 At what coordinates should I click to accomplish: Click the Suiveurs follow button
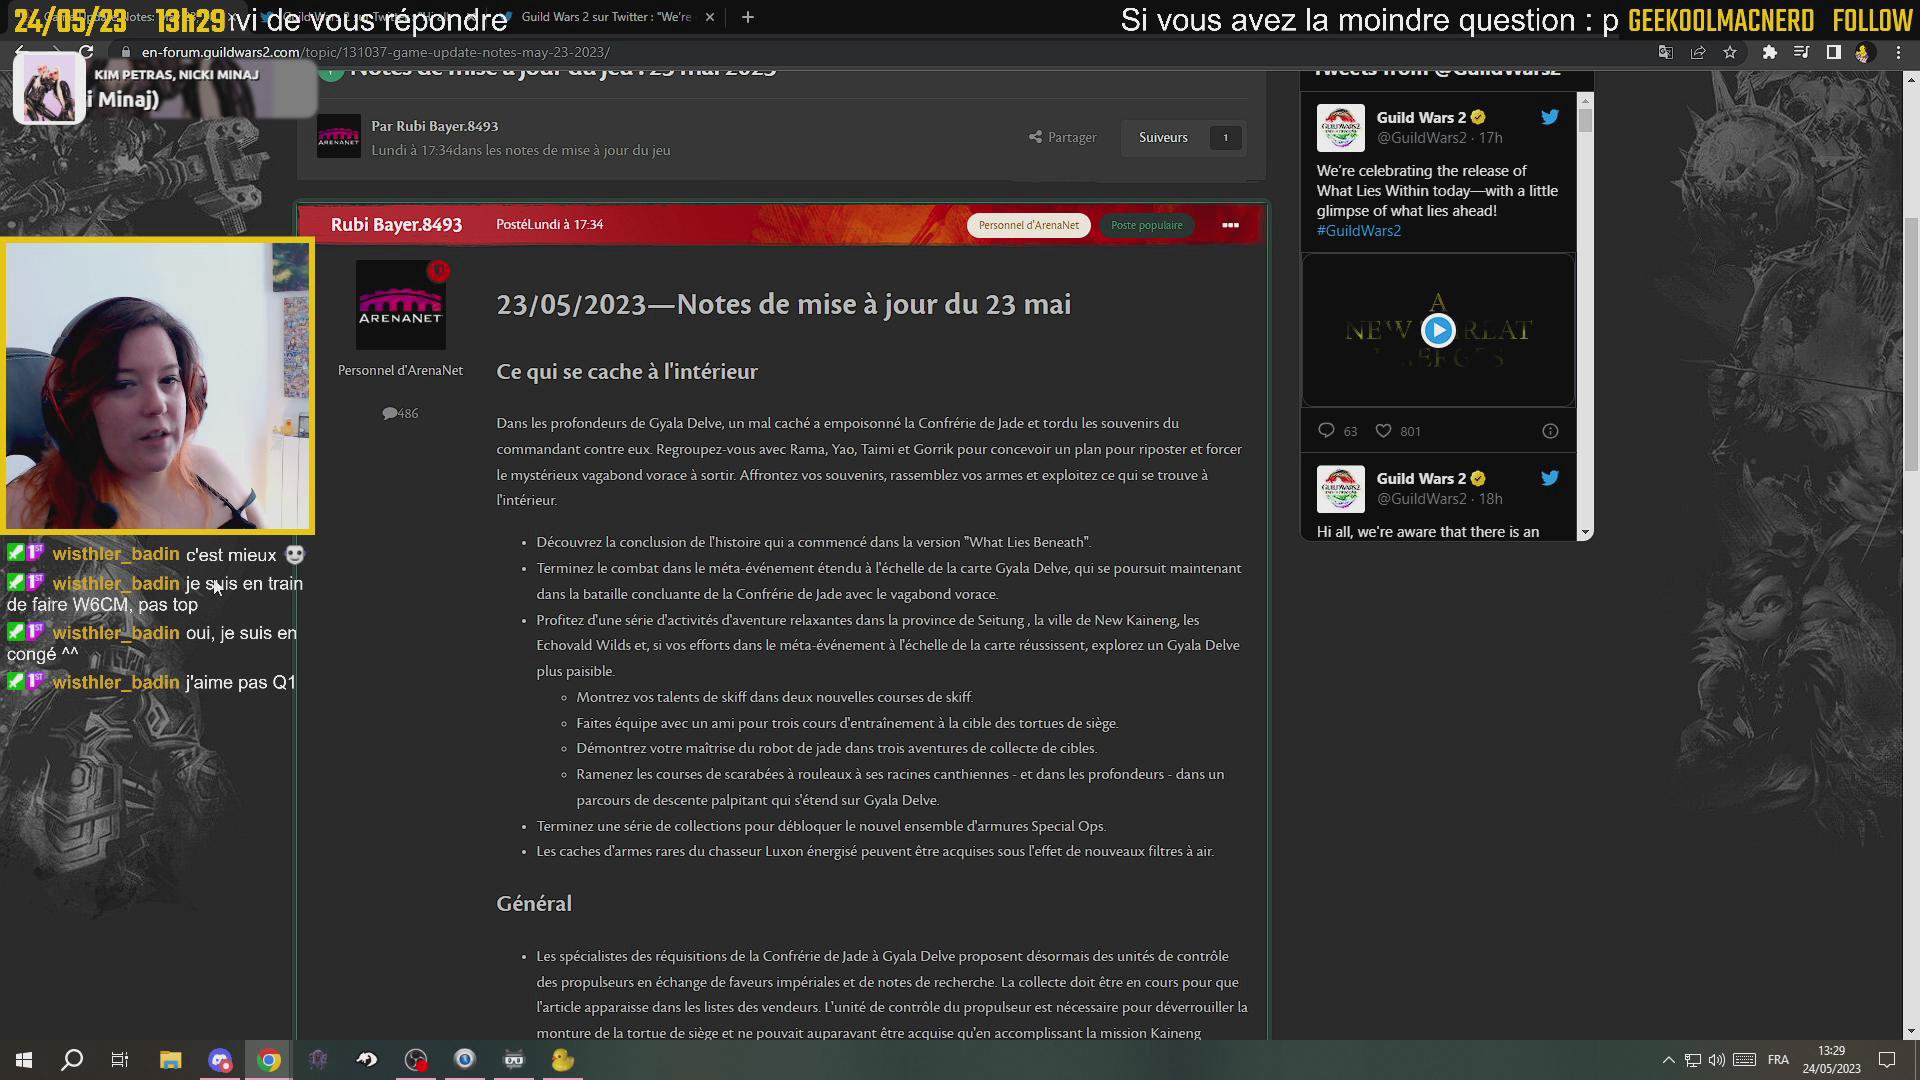coord(1163,138)
